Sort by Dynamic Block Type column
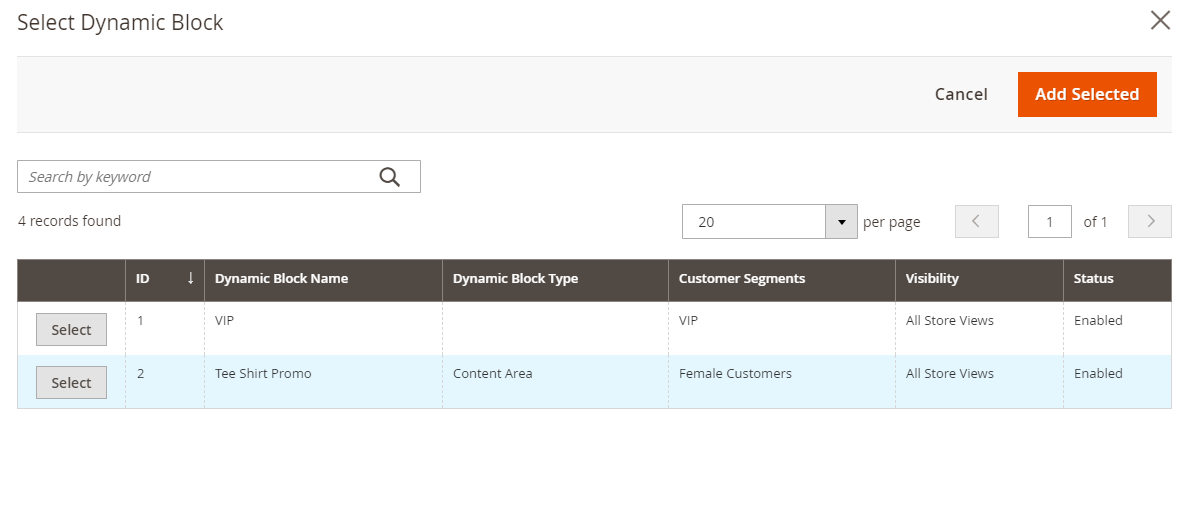This screenshot has width=1187, height=528. tap(556, 279)
